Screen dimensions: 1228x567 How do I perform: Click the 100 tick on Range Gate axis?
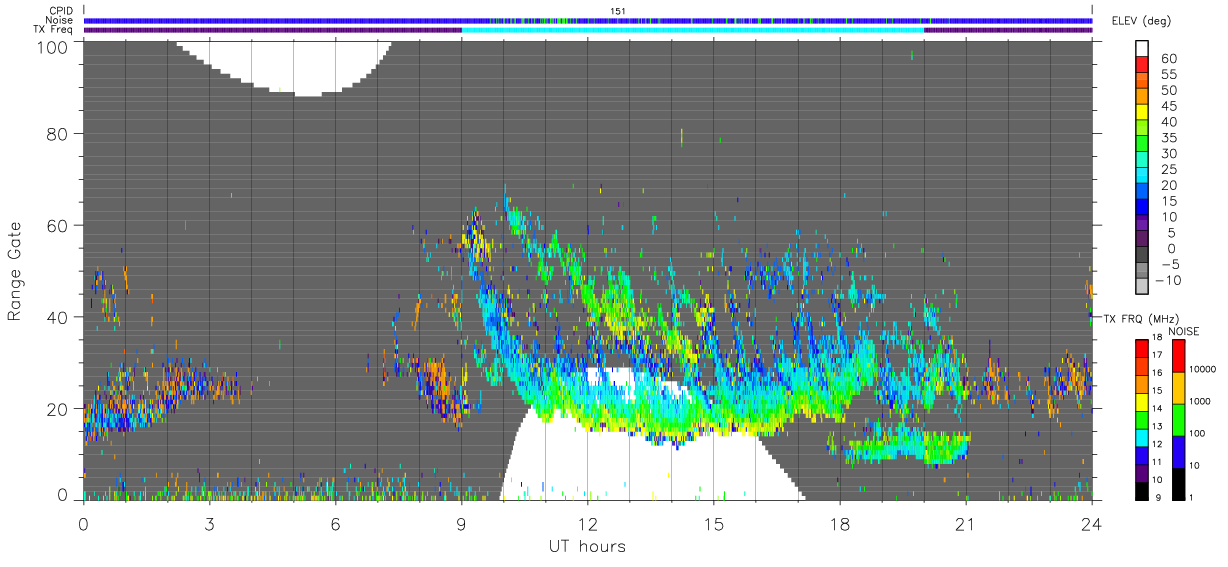(x=53, y=47)
